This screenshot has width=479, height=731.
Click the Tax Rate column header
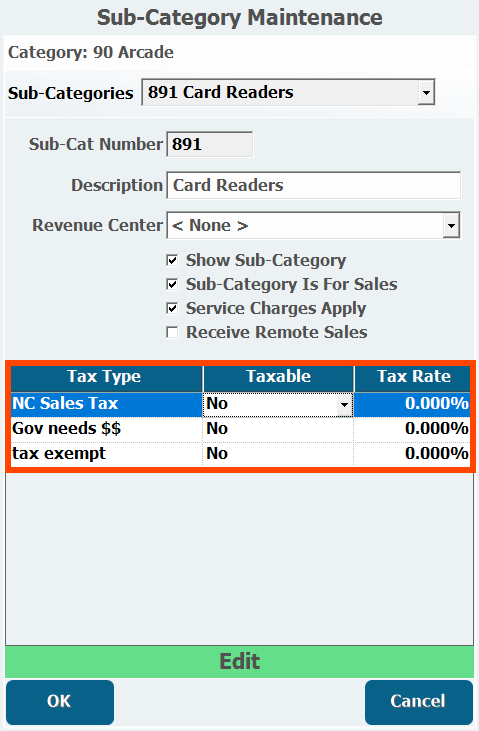tap(412, 377)
